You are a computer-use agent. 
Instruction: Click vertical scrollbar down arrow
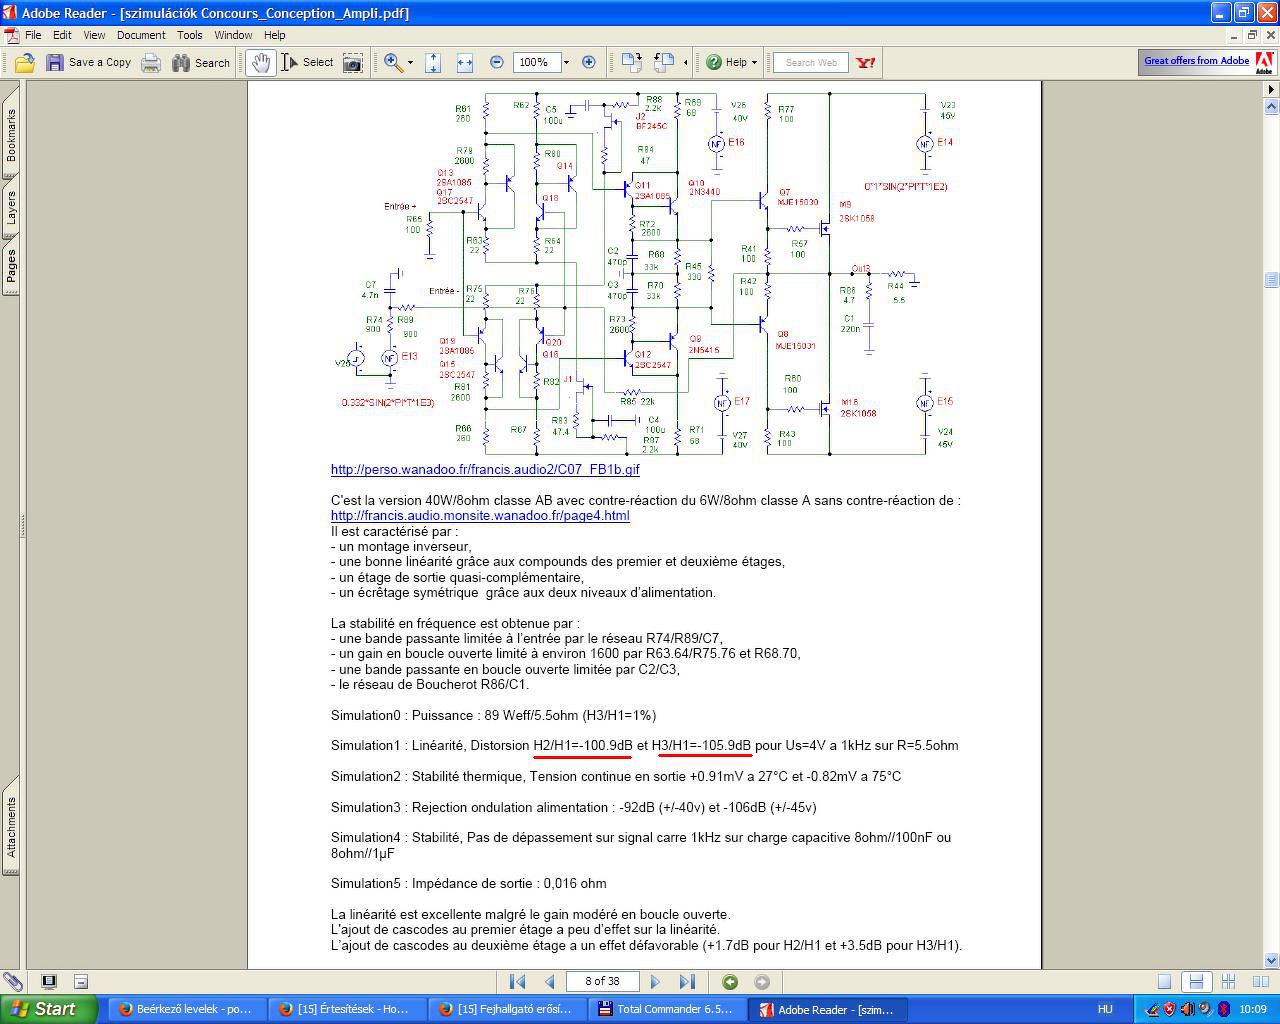[x=1271, y=960]
